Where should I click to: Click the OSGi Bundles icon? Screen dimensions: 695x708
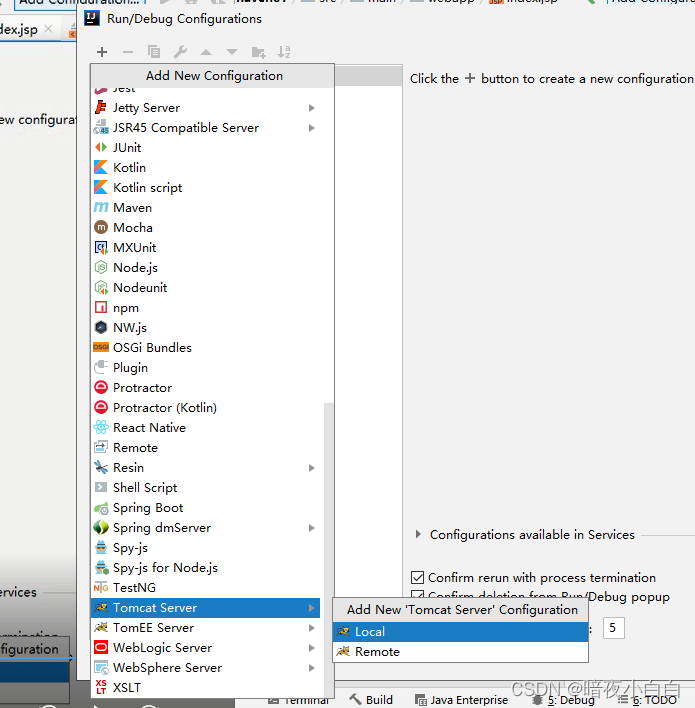pos(101,348)
